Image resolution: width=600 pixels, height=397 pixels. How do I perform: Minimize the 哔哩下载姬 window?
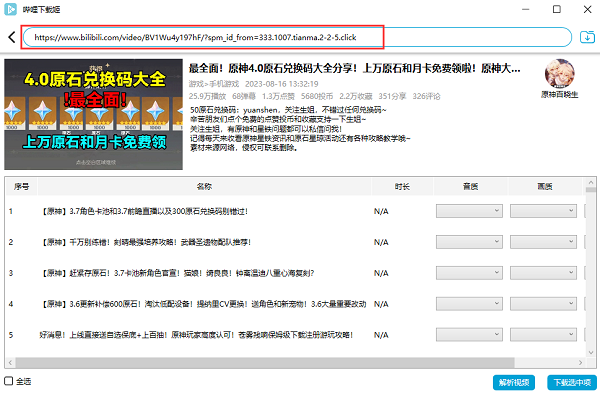526,9
